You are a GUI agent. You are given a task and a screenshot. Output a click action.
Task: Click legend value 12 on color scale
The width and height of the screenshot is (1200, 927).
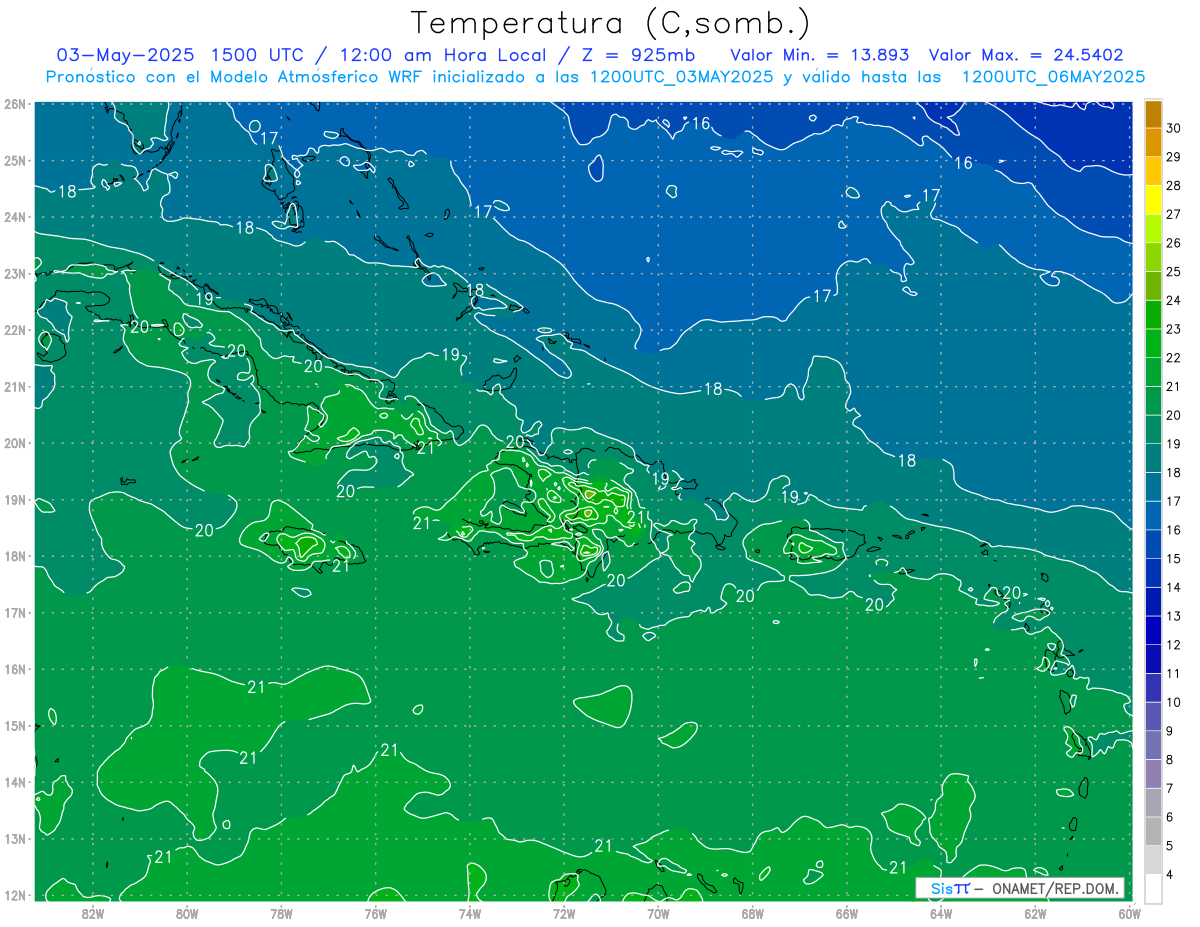tap(1174, 645)
